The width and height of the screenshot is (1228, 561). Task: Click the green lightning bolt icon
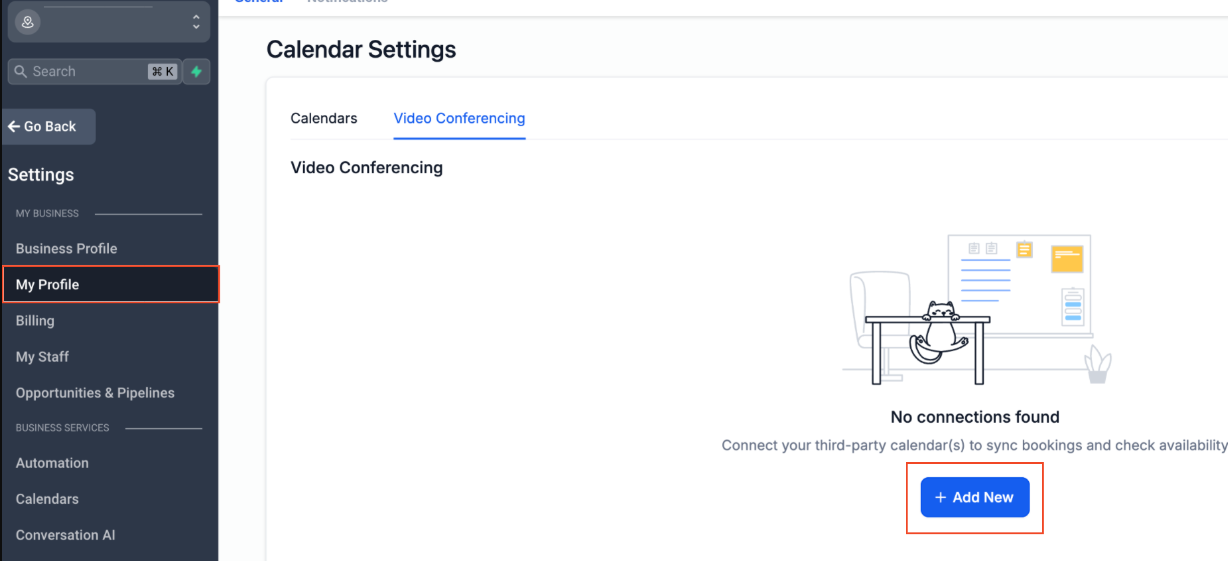pyautogui.click(x=197, y=72)
